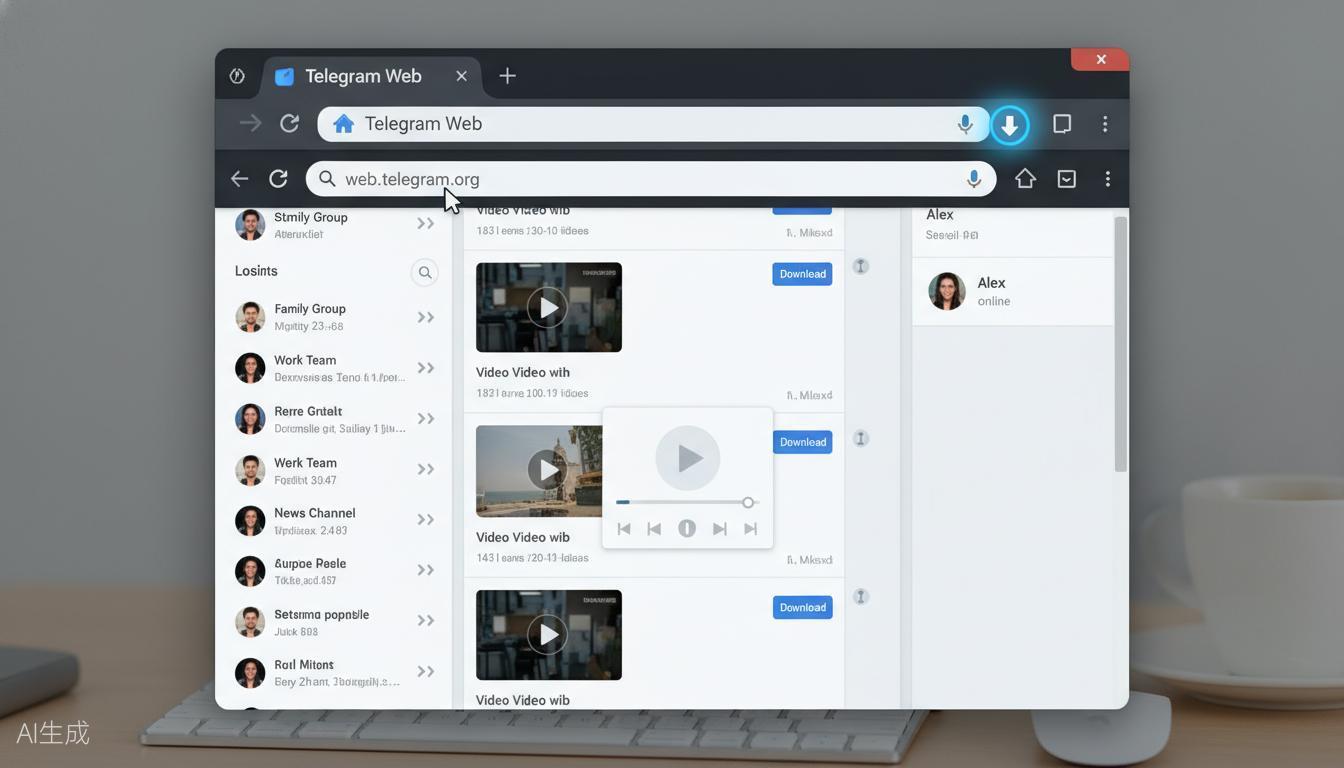
Task: Click the right panel vertical scrollbar
Action: point(1121,344)
